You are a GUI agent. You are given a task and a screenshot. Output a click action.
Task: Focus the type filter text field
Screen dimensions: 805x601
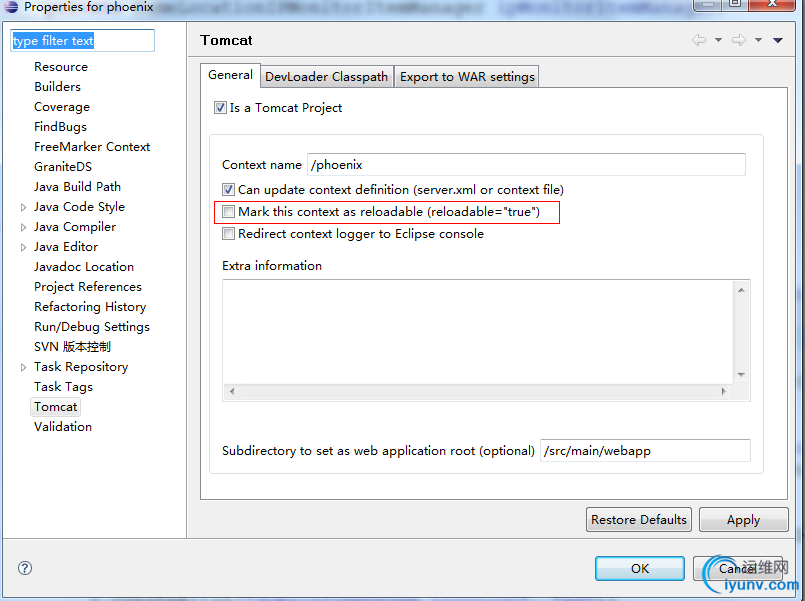[x=82, y=41]
